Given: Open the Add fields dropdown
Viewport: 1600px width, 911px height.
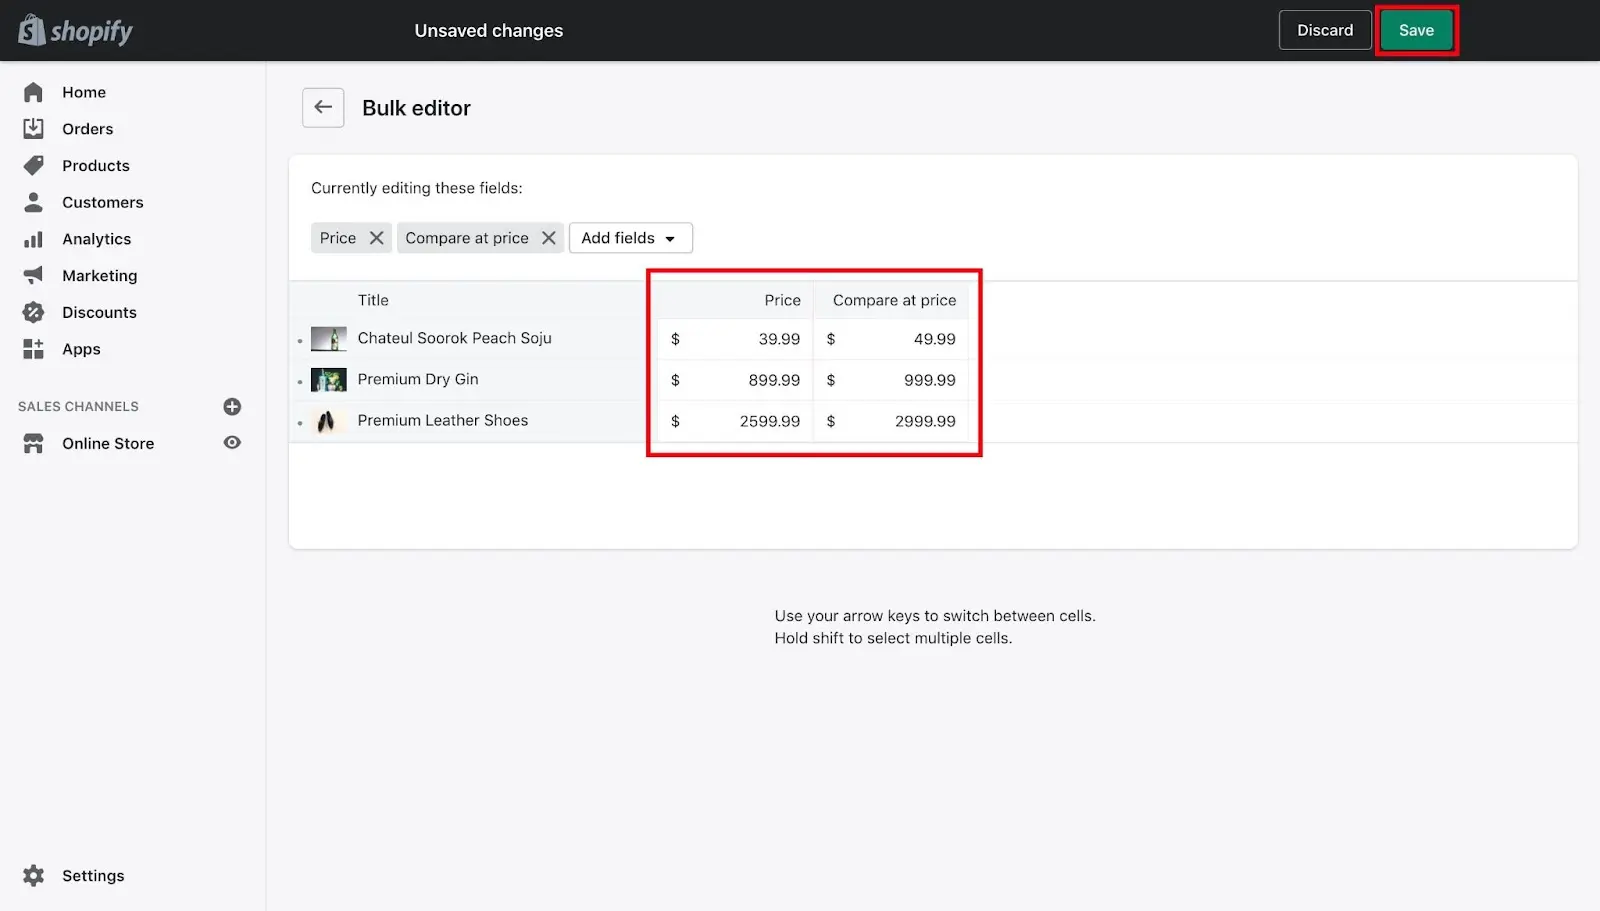Looking at the screenshot, I should [x=630, y=238].
